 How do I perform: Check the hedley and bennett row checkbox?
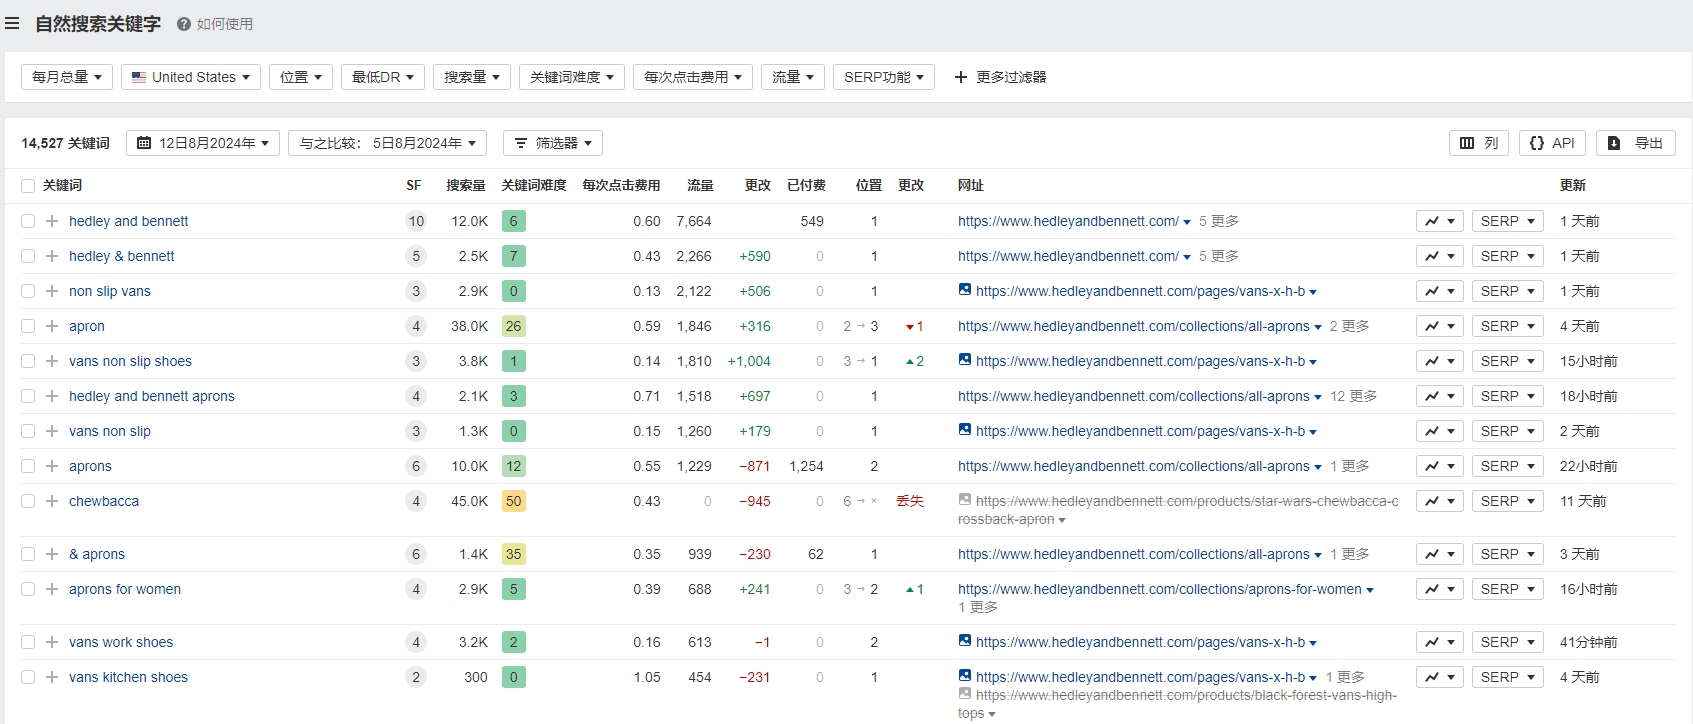28,221
